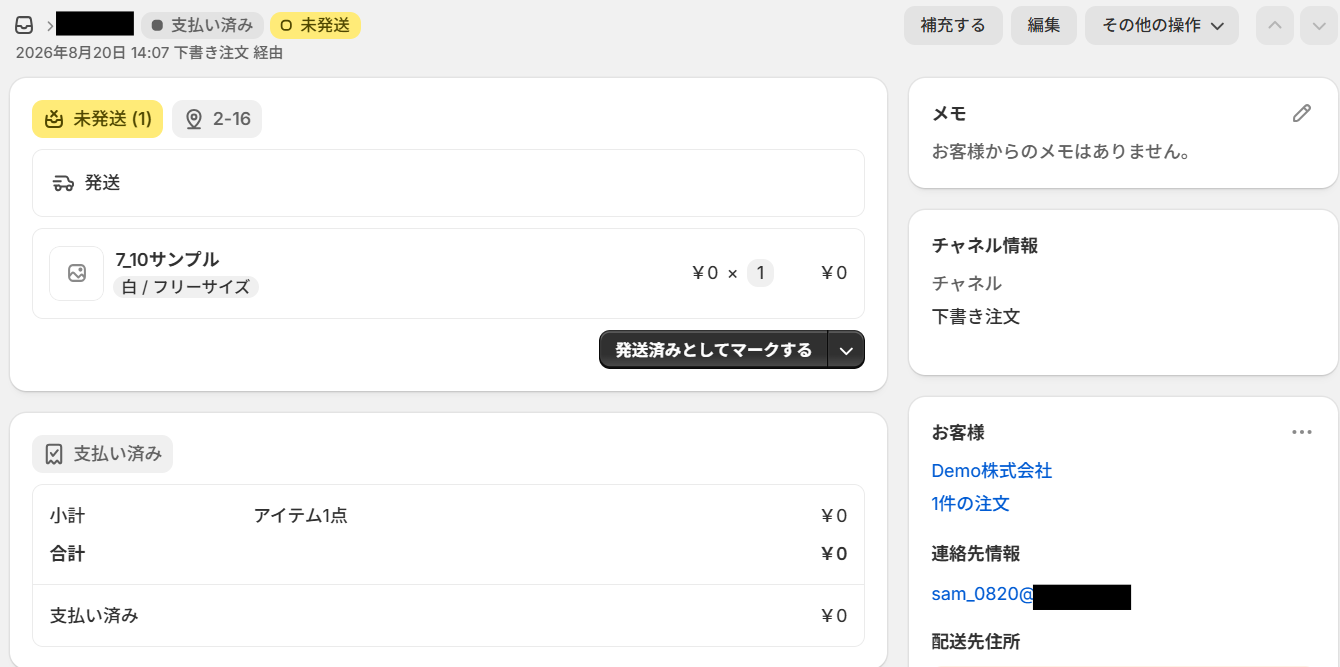Viewport: 1340px width, 667px height.
Task: Go to previous order with up arrow
Action: [x=1274, y=26]
